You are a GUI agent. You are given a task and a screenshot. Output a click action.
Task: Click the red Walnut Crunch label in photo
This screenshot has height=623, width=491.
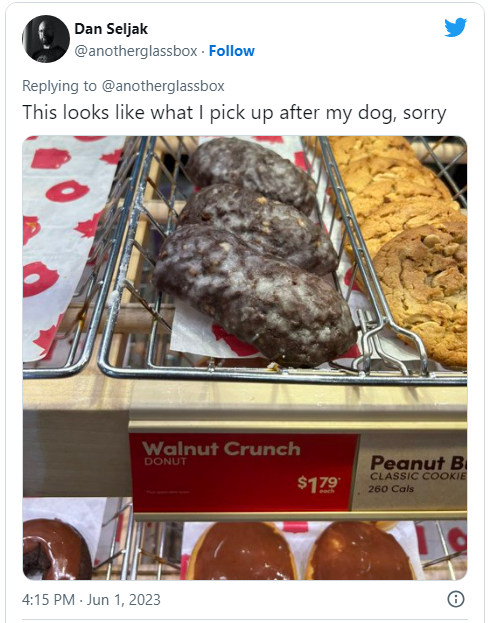[244, 472]
